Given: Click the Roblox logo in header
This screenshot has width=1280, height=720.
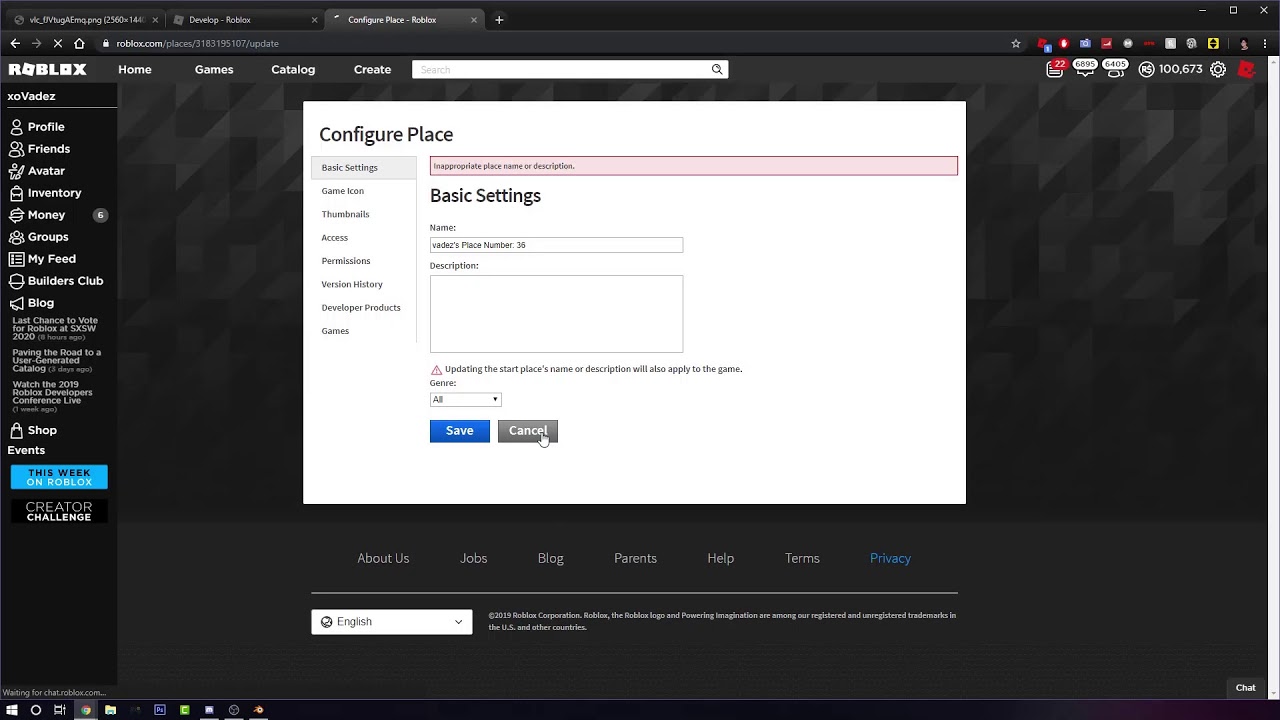Looking at the screenshot, I should click(x=47, y=70).
